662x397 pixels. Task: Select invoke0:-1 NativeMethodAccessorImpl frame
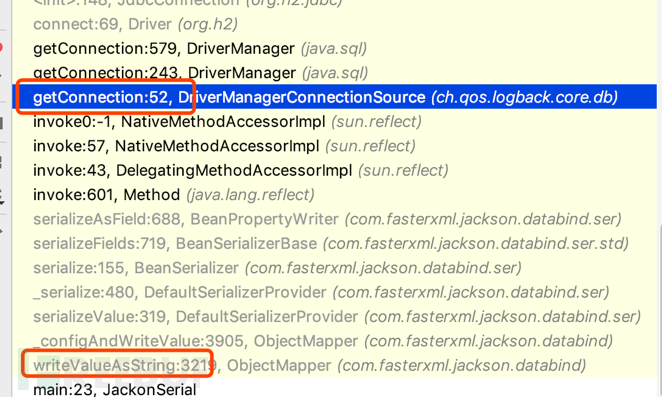pyautogui.click(x=334, y=122)
